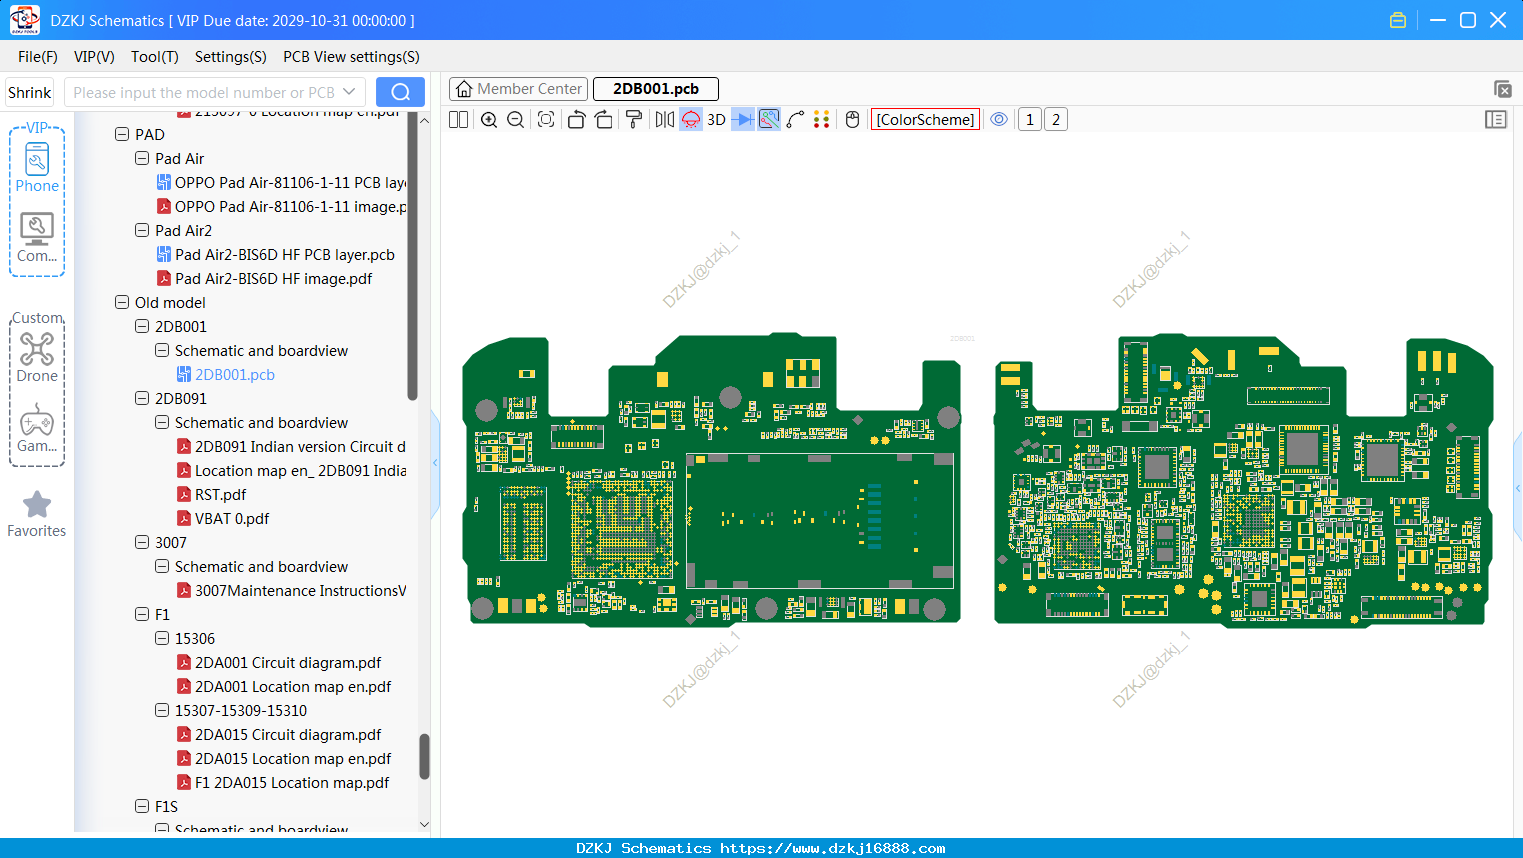1523x858 pixels.
Task: Click the mouse settings icon
Action: [853, 119]
